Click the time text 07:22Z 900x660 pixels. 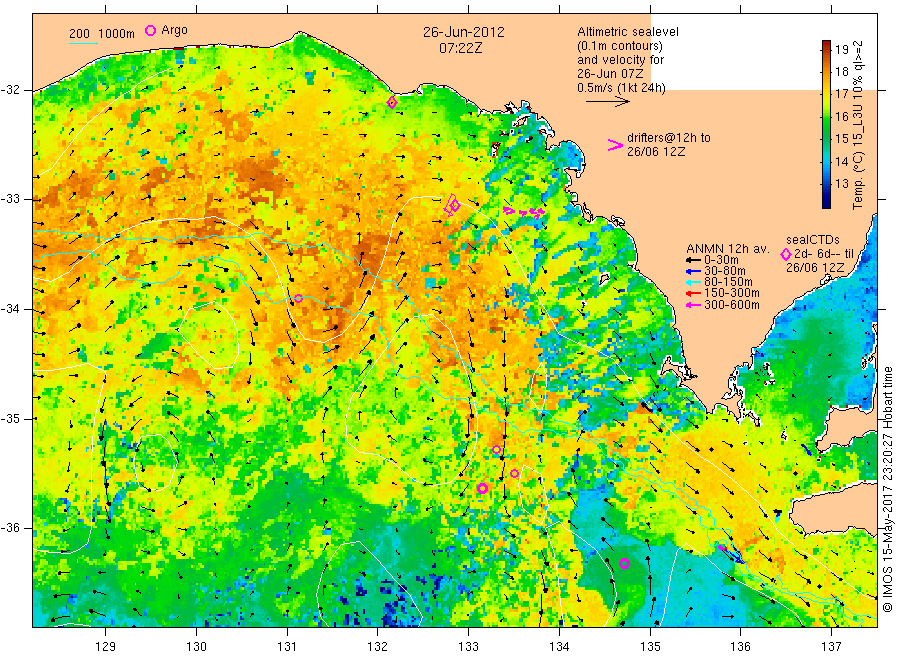(x=461, y=48)
